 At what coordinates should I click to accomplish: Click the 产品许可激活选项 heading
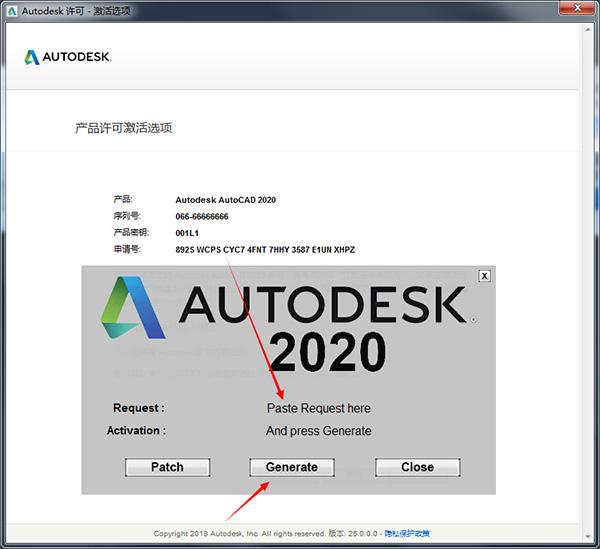click(123, 128)
